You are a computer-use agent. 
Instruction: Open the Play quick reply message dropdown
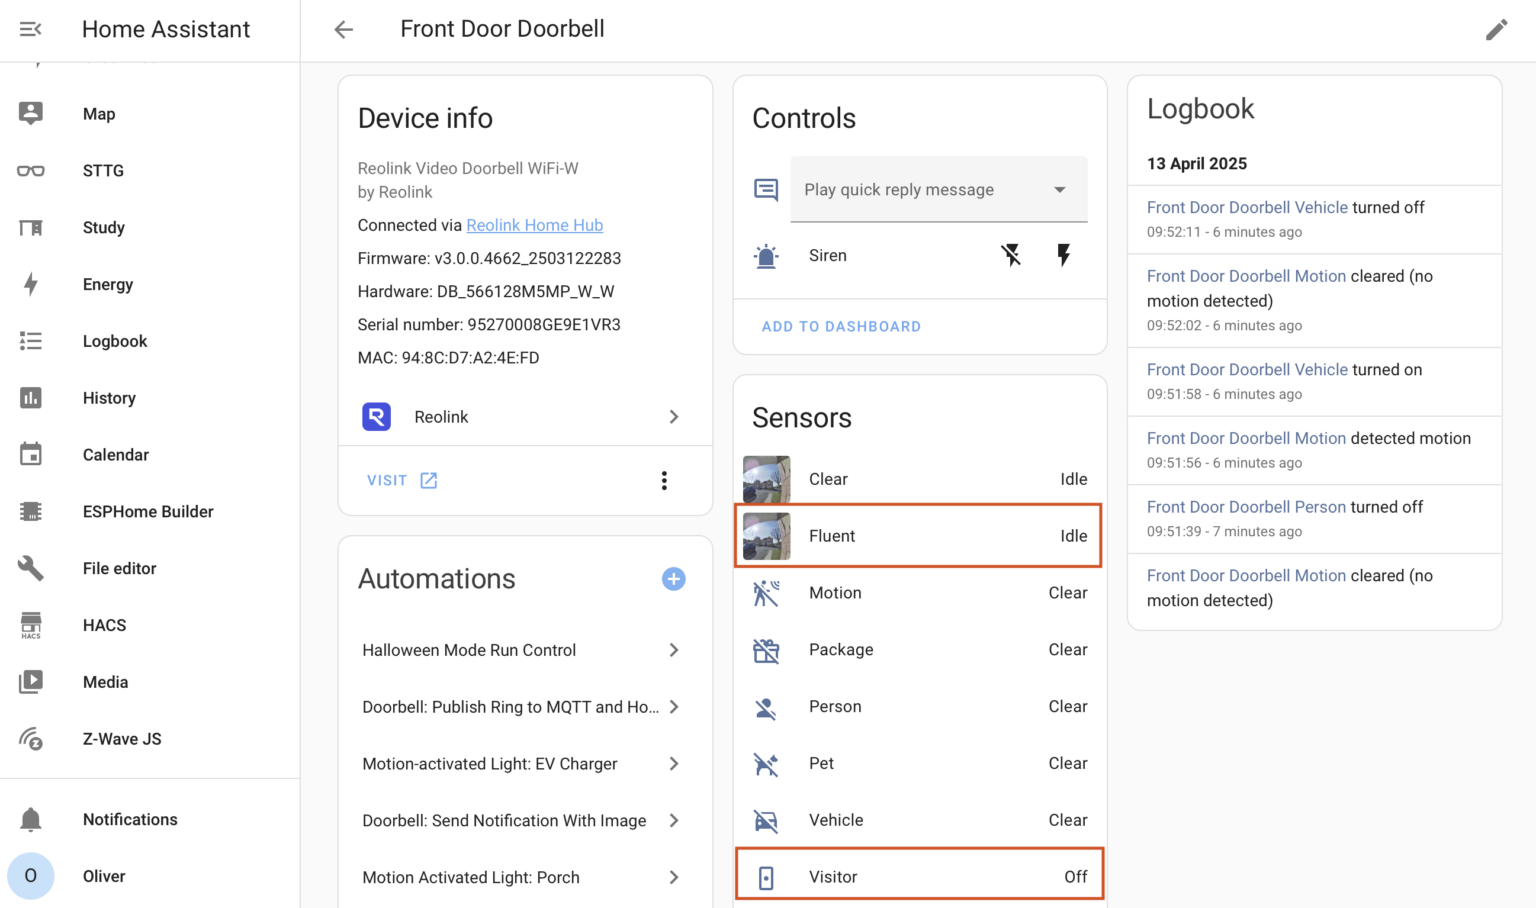938,189
